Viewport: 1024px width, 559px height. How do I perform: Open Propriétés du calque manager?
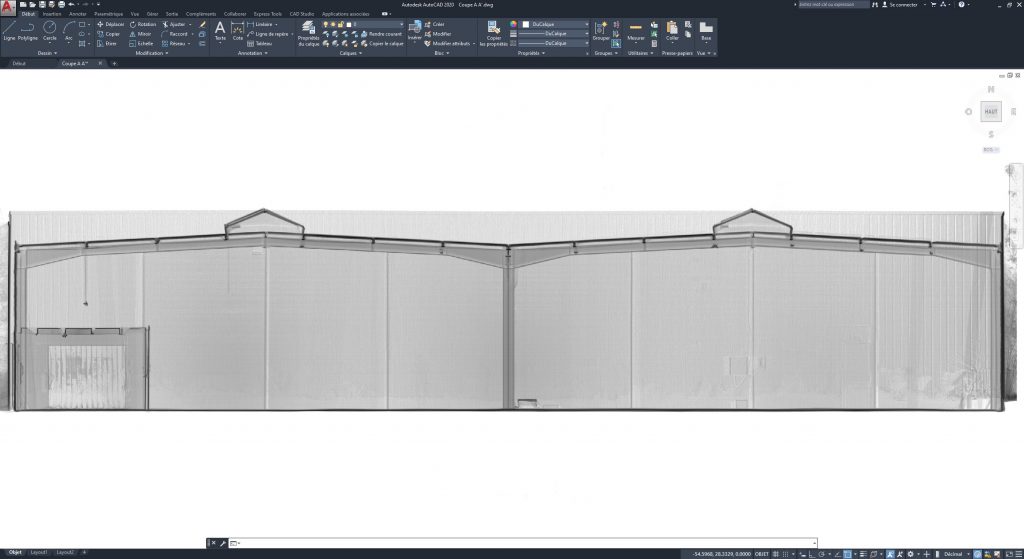(x=308, y=33)
